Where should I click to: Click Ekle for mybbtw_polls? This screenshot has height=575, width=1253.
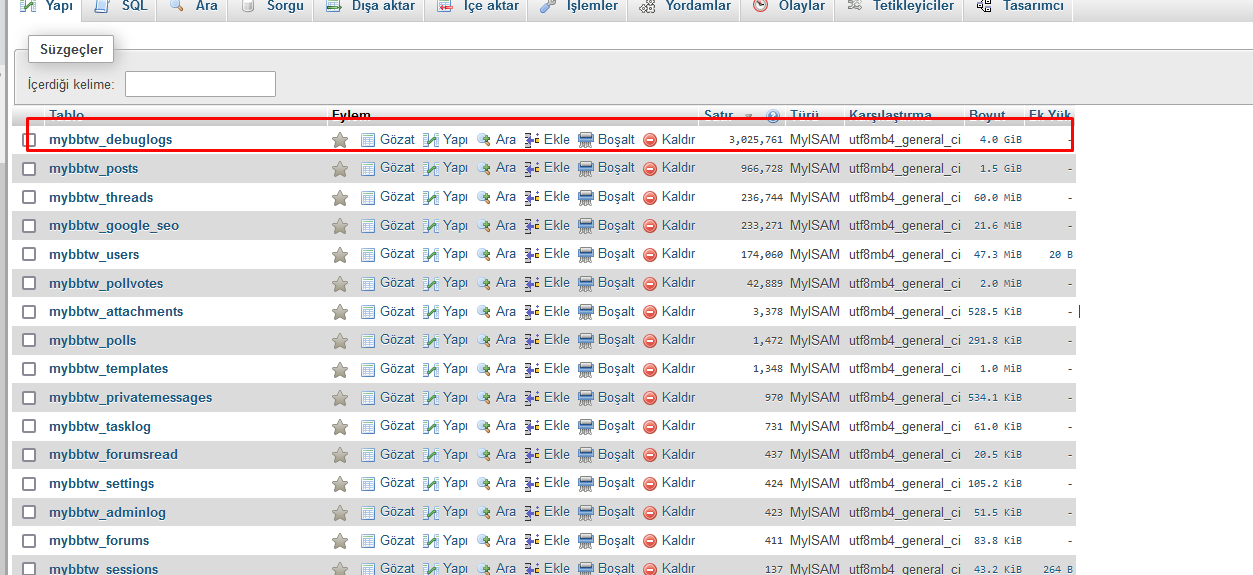pos(547,340)
